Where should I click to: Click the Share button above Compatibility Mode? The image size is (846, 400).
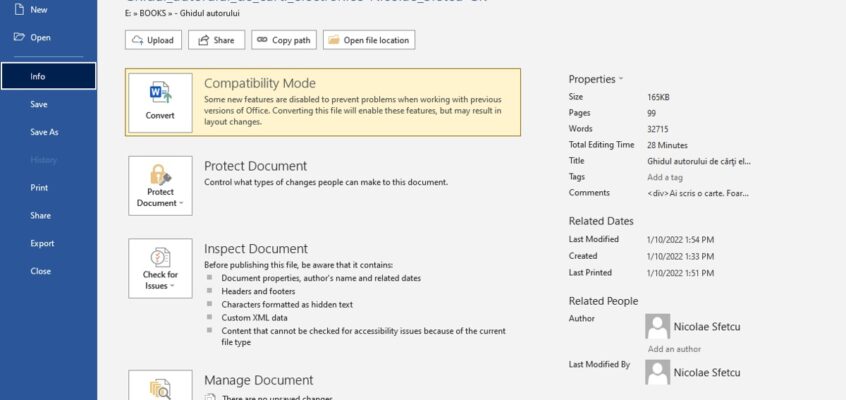tap(216, 40)
